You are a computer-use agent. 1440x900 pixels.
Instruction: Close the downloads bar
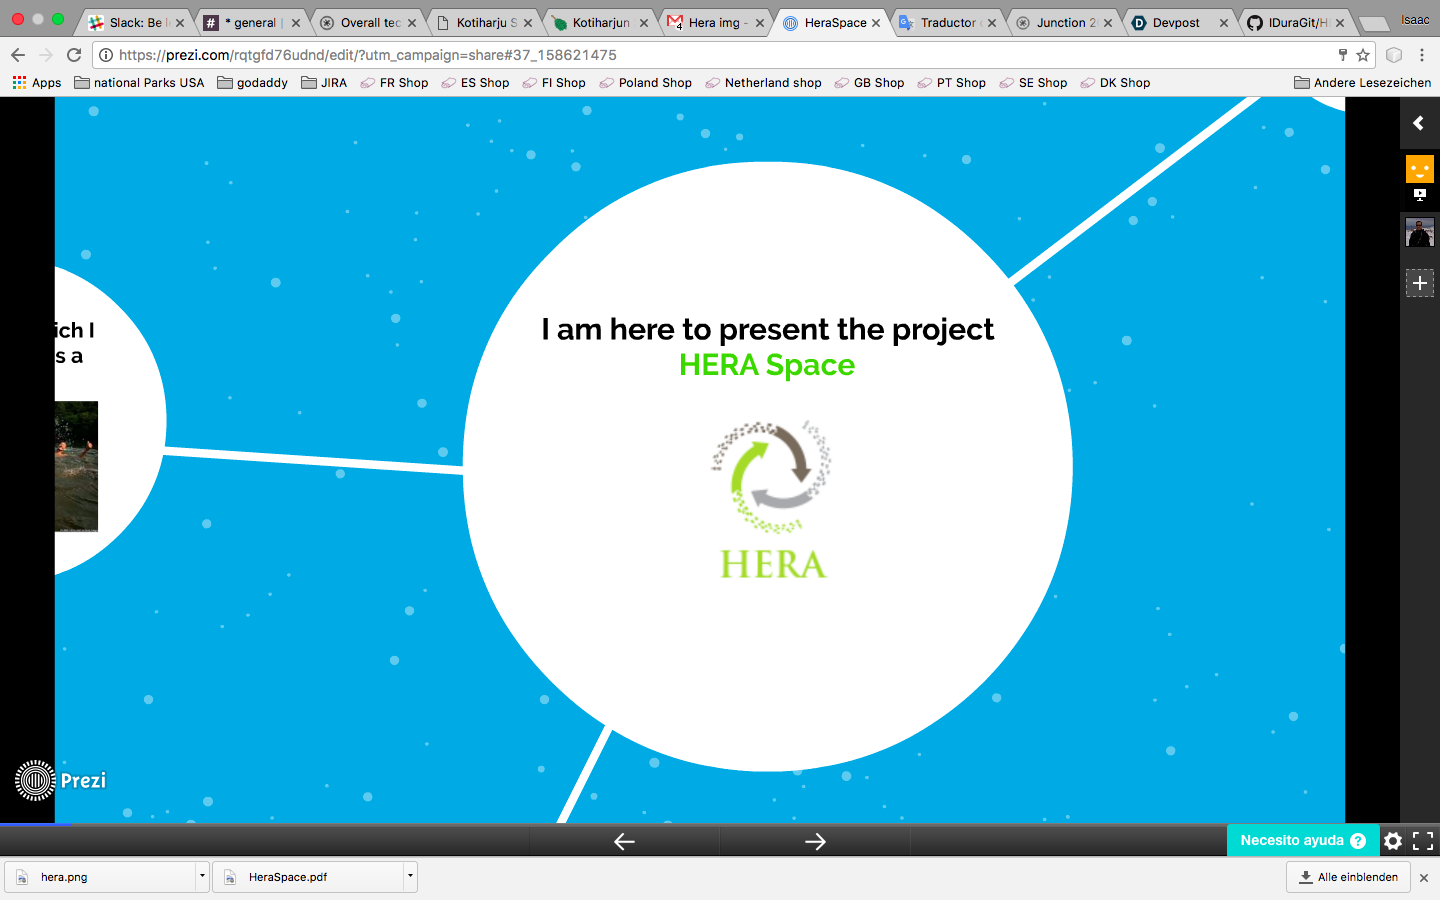tap(1424, 878)
